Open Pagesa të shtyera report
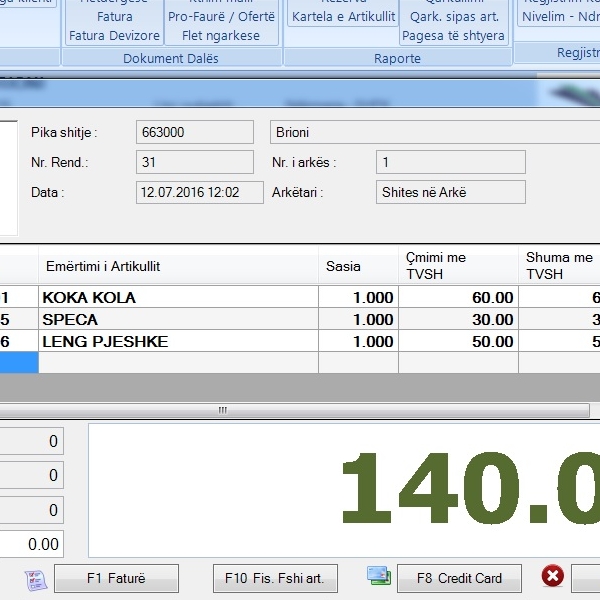 click(454, 36)
